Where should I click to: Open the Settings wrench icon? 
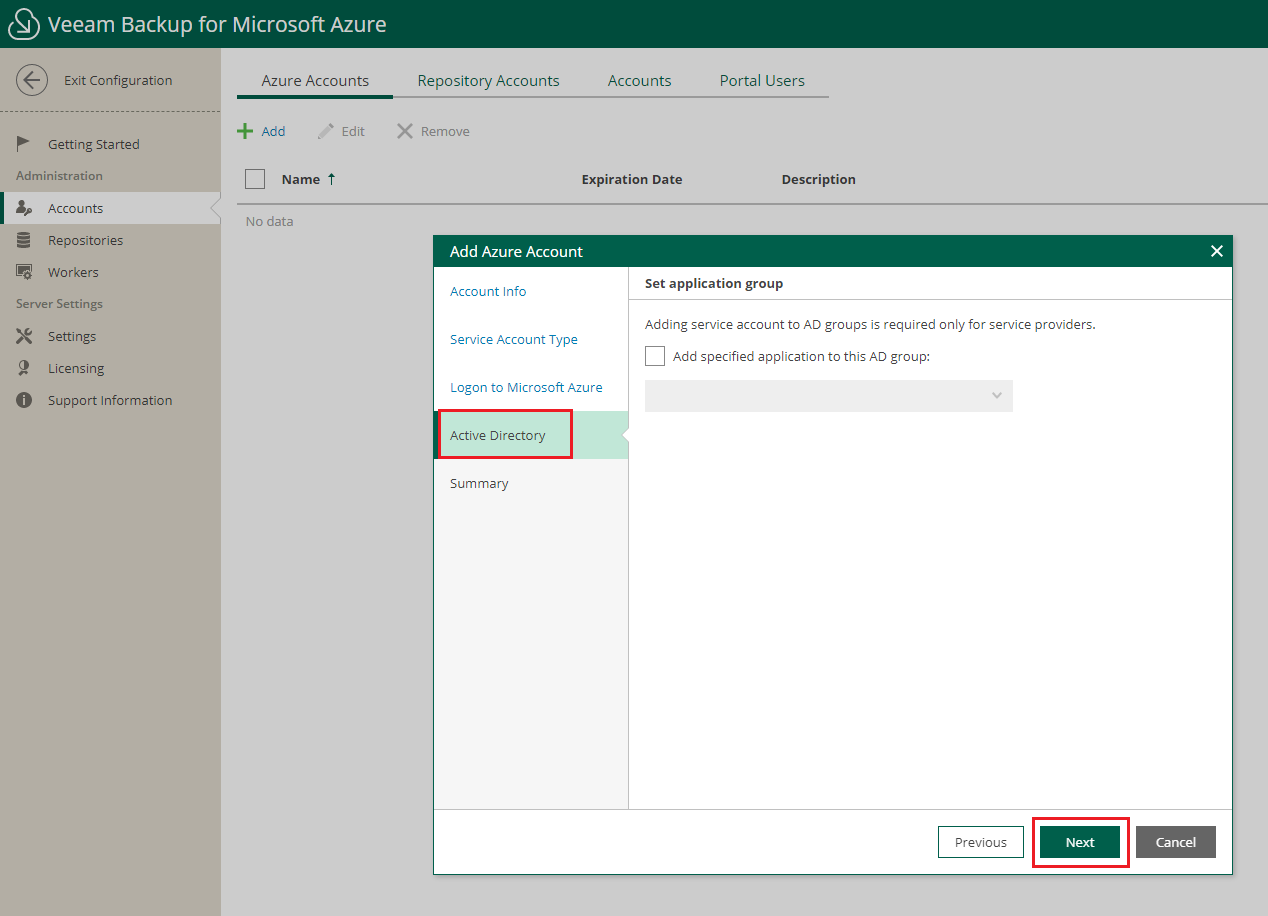pyautogui.click(x=24, y=336)
